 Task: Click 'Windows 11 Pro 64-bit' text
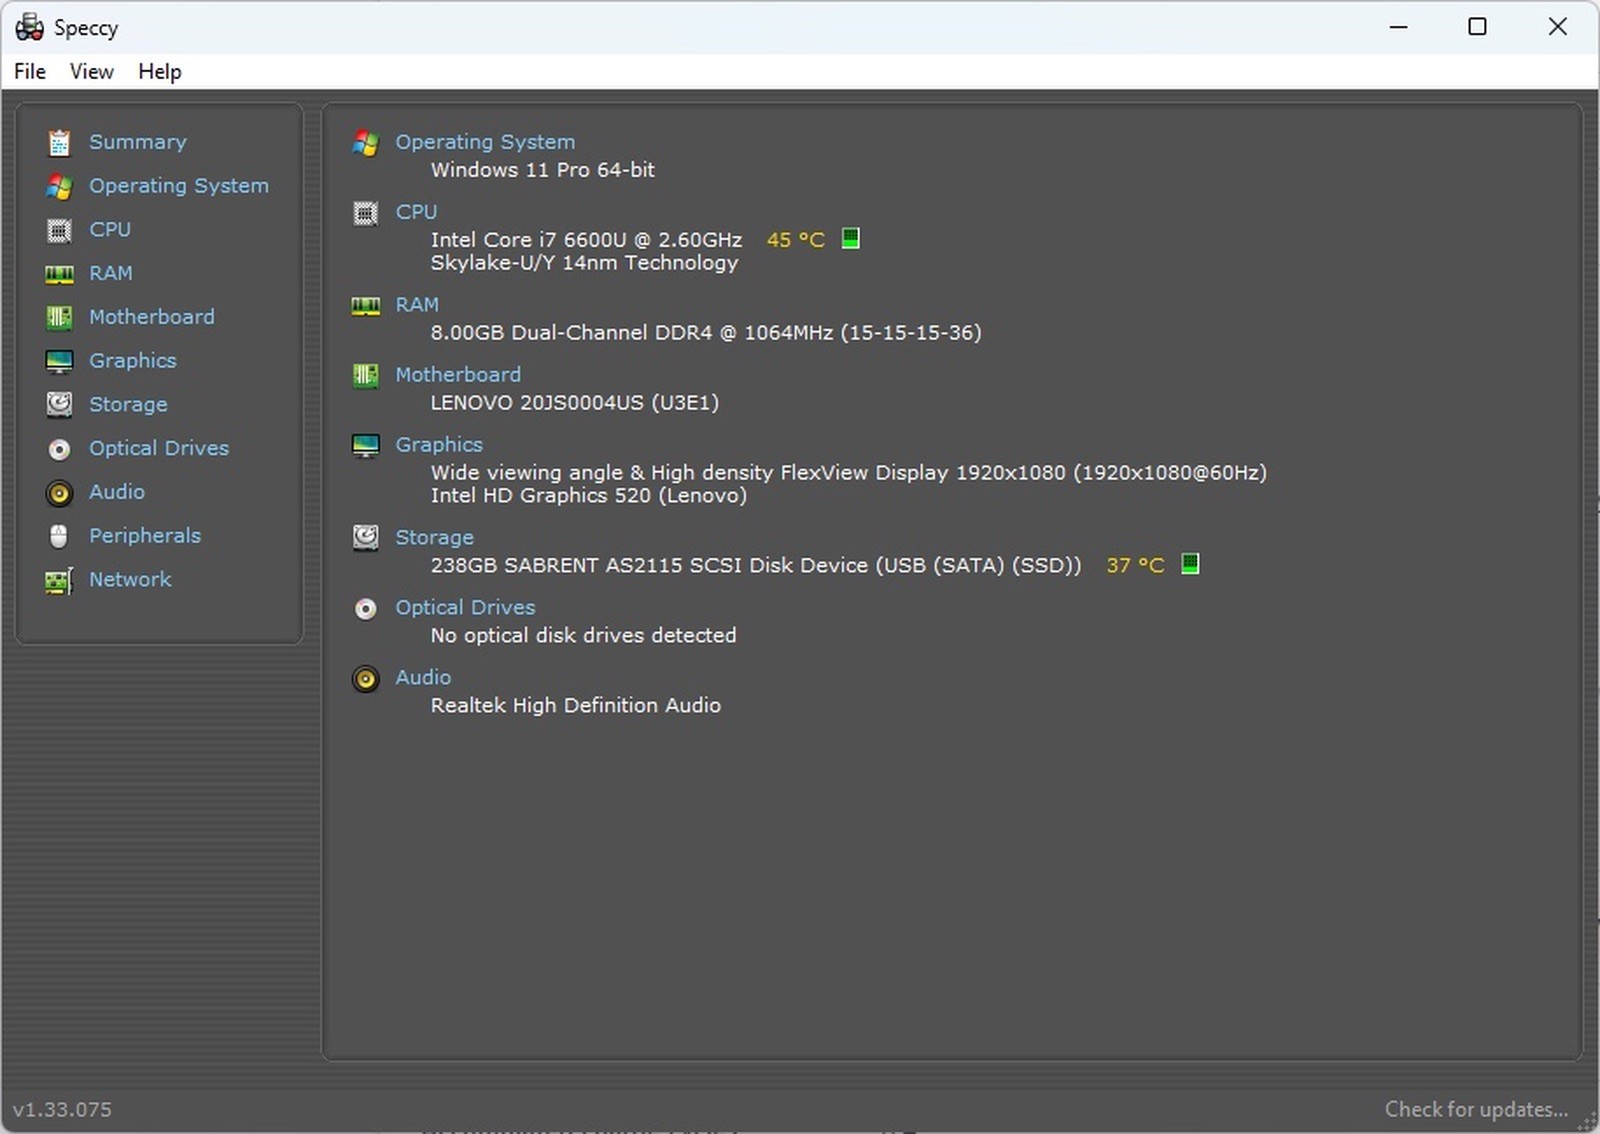coord(543,170)
